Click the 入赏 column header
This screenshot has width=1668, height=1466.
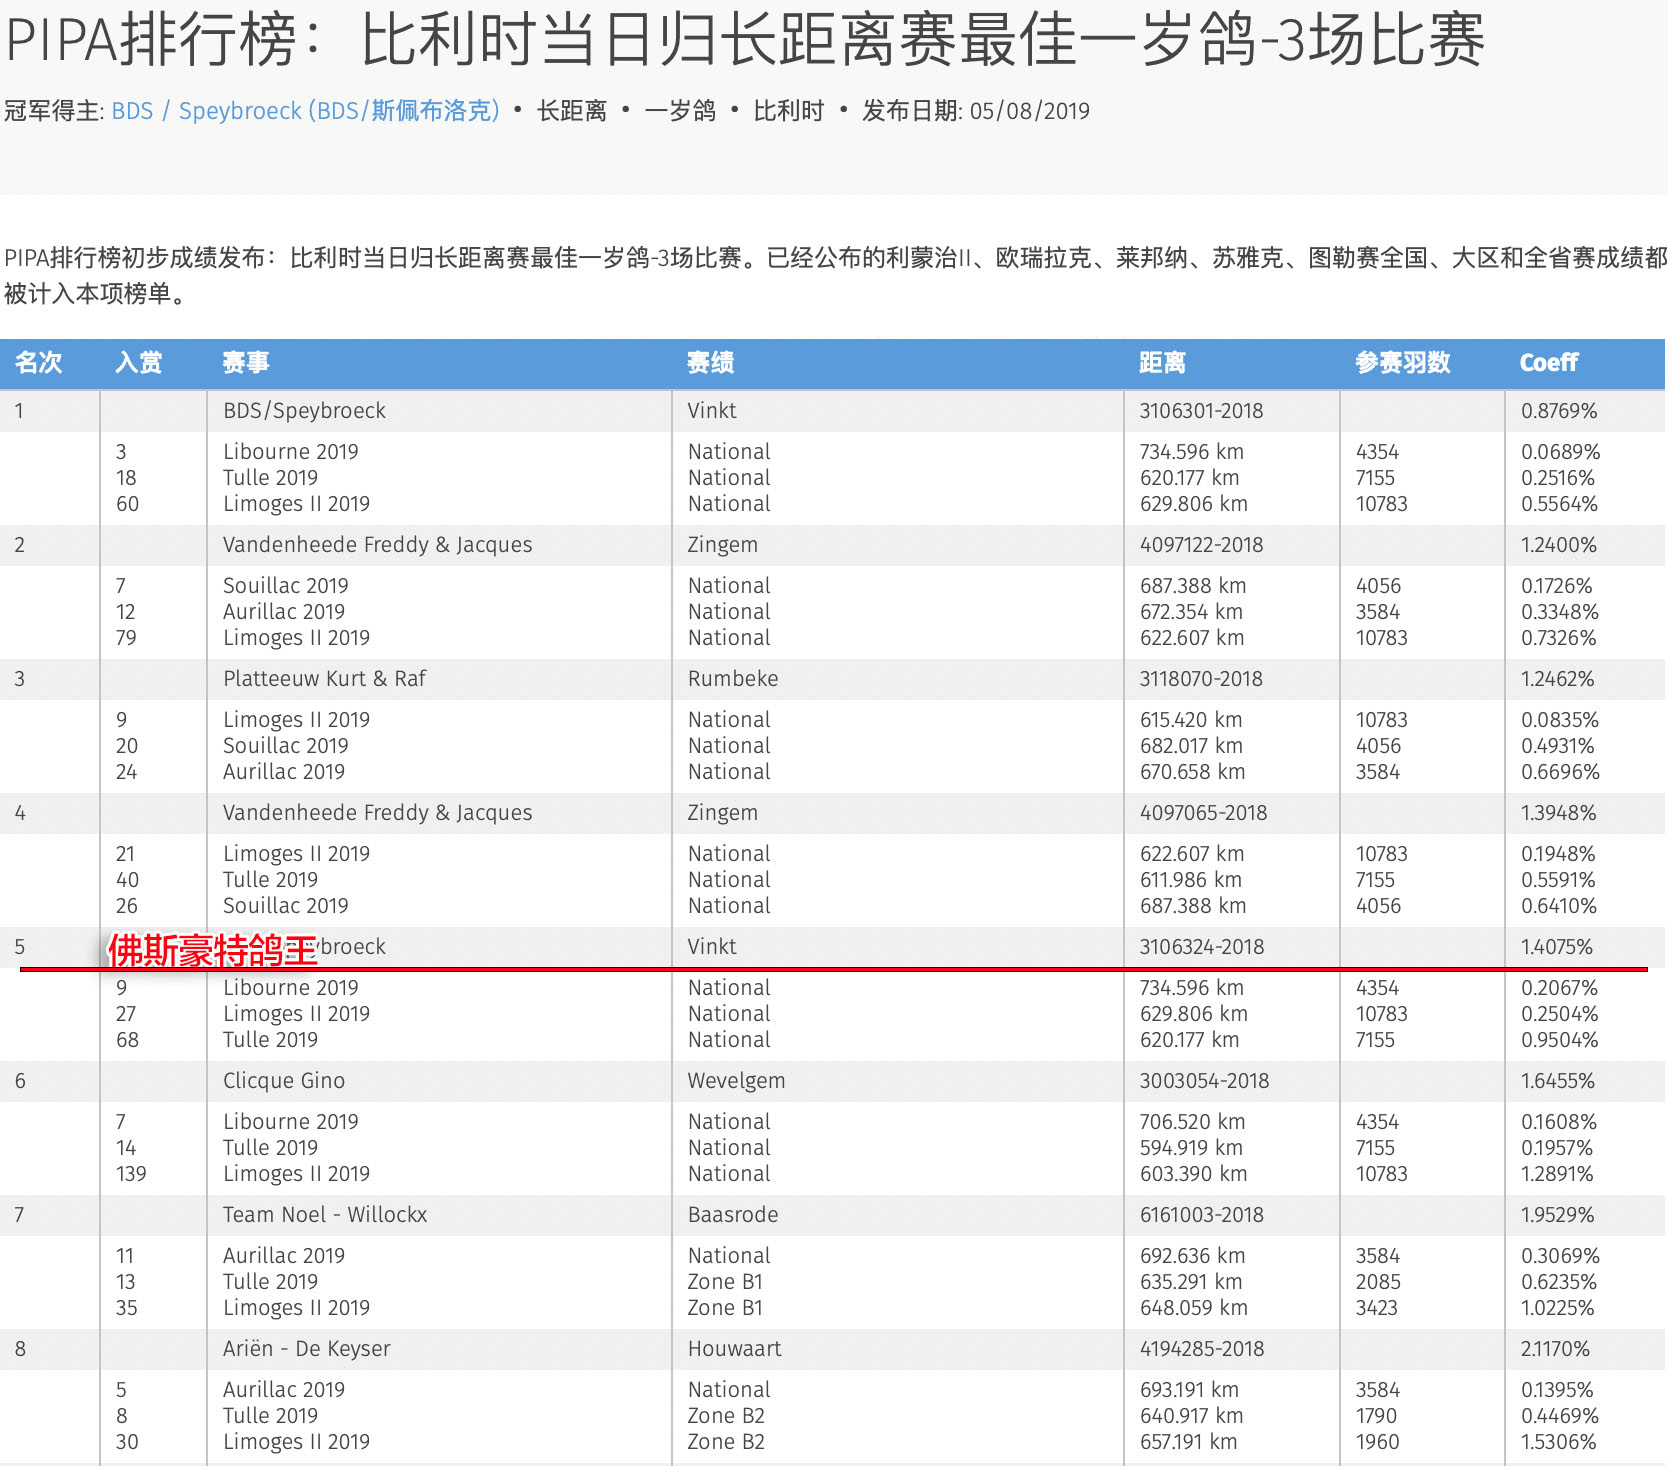(x=139, y=363)
